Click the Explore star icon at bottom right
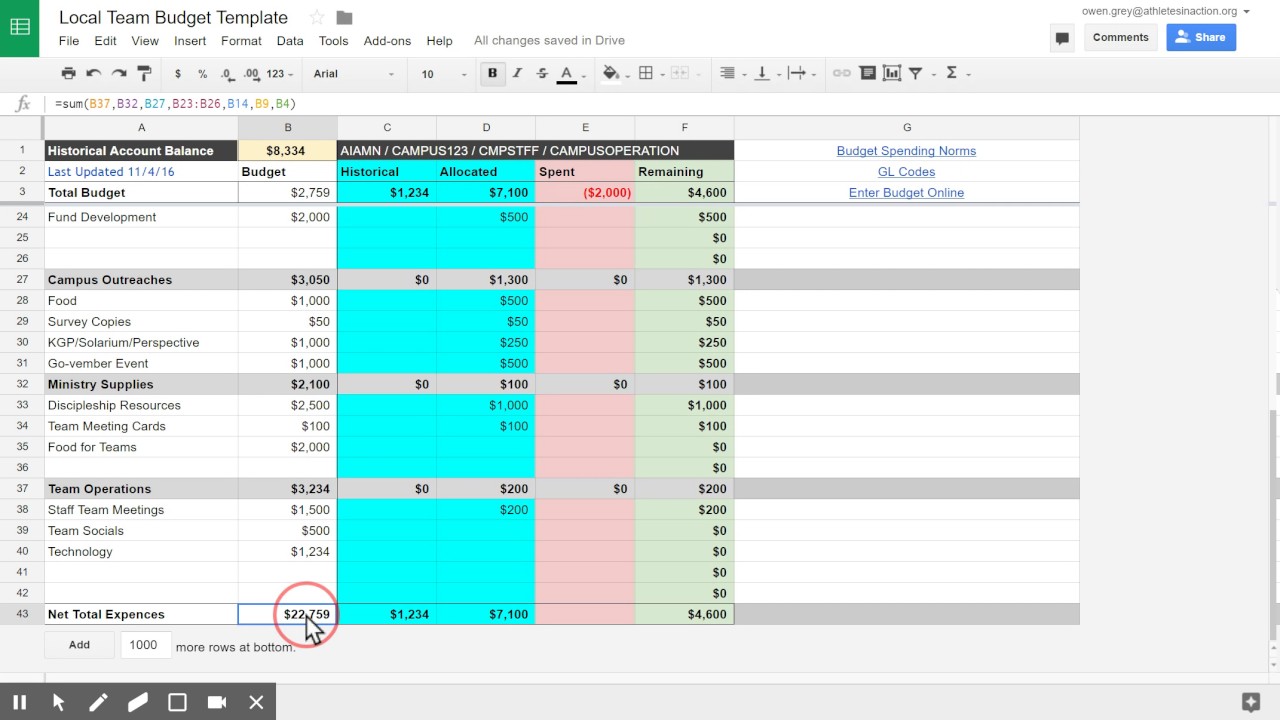The width and height of the screenshot is (1280, 720). point(1250,702)
